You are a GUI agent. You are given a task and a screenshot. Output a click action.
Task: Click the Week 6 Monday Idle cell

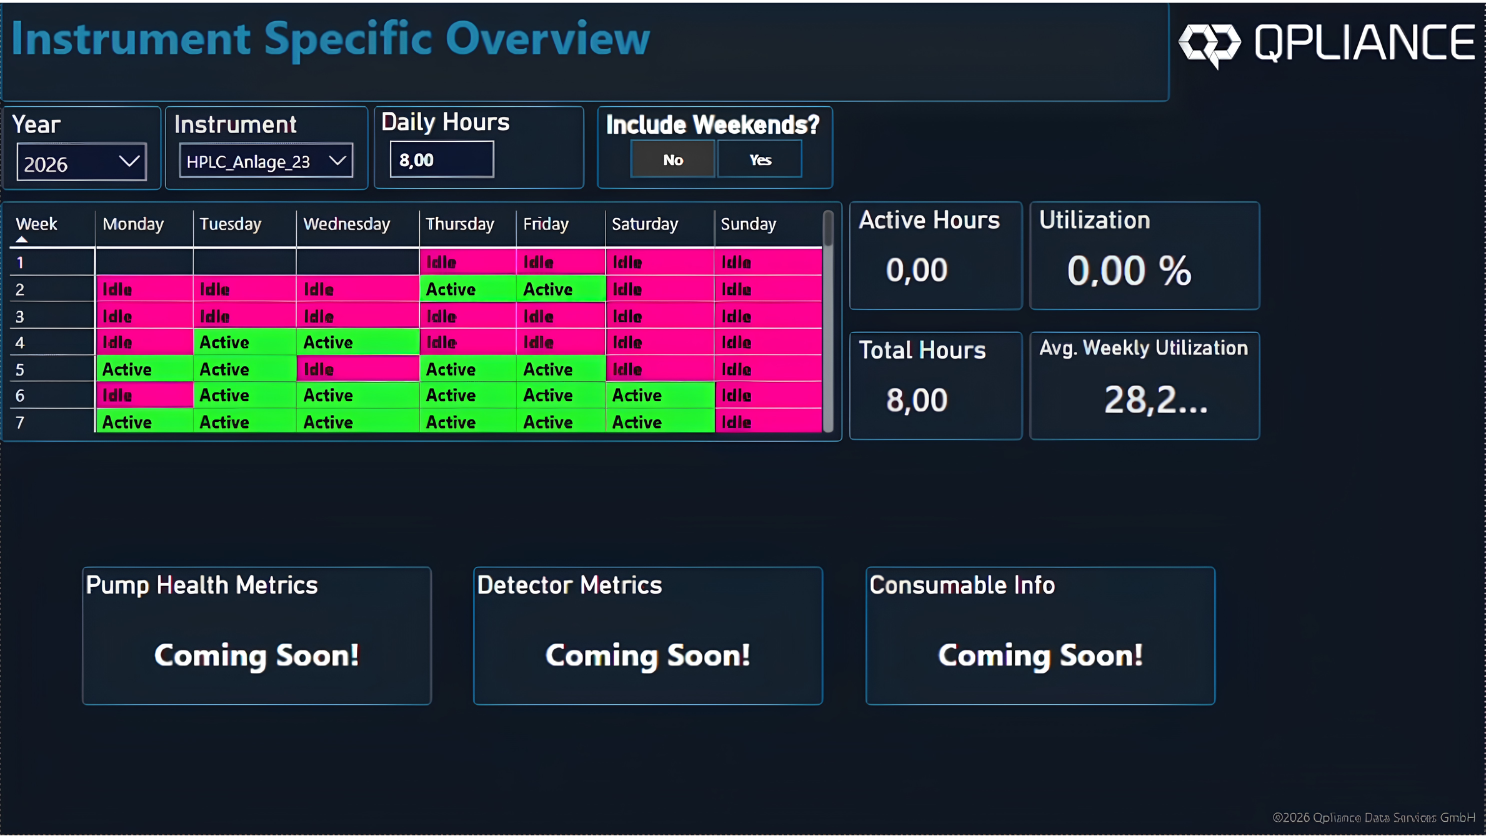(144, 395)
